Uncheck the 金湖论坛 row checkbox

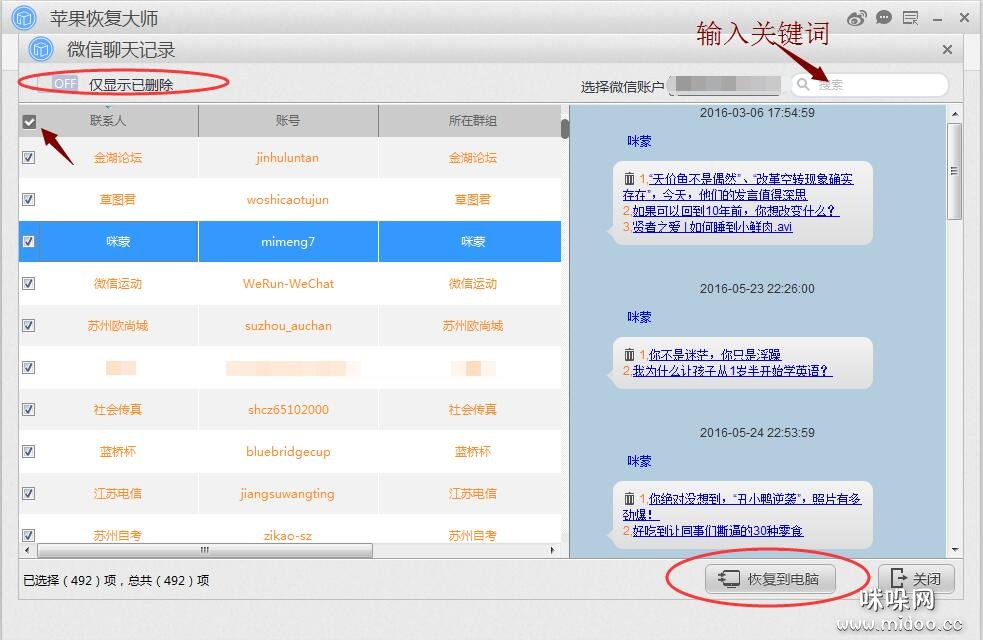(x=28, y=157)
